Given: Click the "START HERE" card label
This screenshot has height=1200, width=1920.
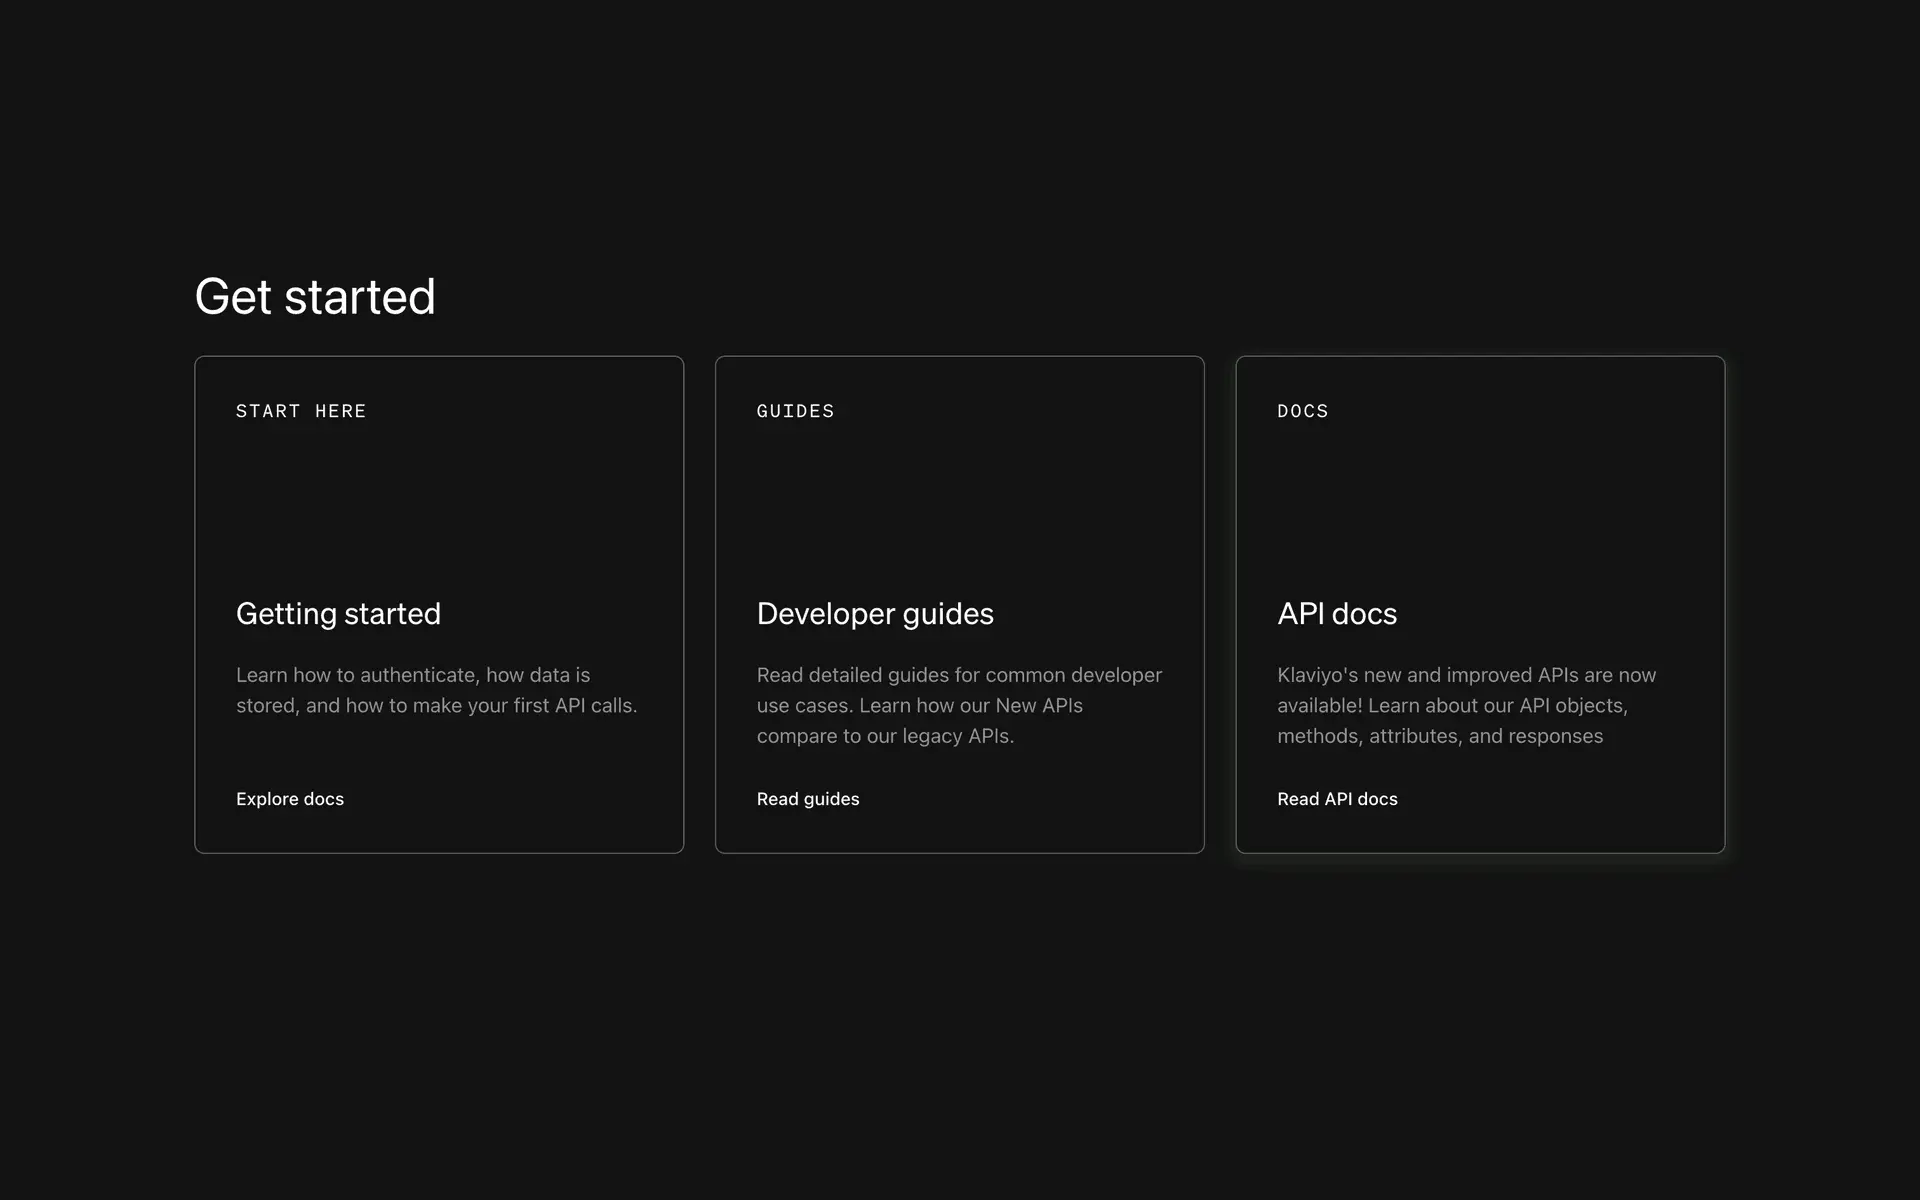Looking at the screenshot, I should coord(301,411).
